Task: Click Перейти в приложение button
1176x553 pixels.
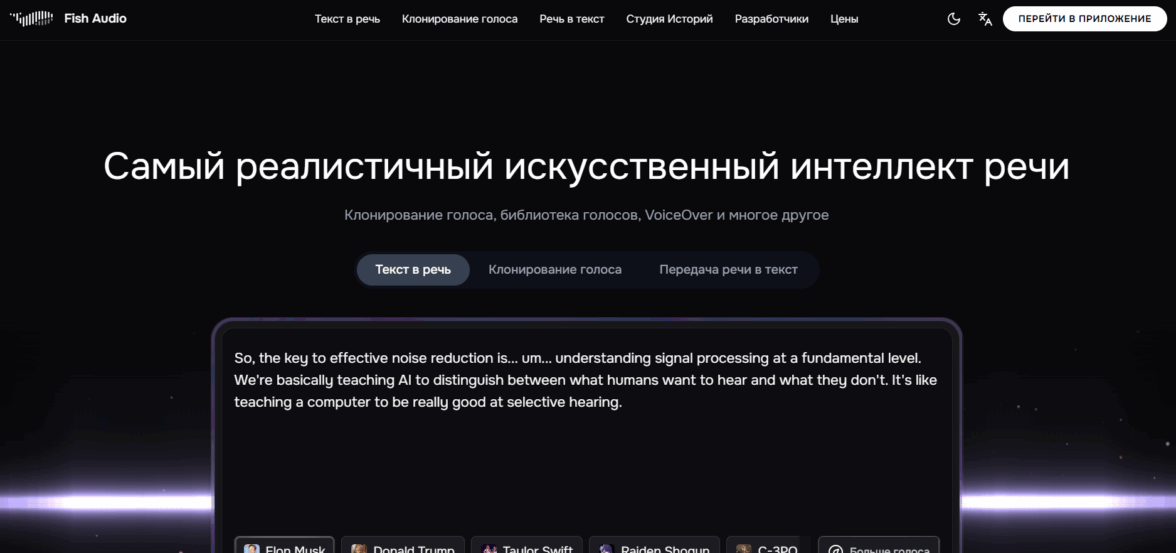Action: click(1084, 19)
